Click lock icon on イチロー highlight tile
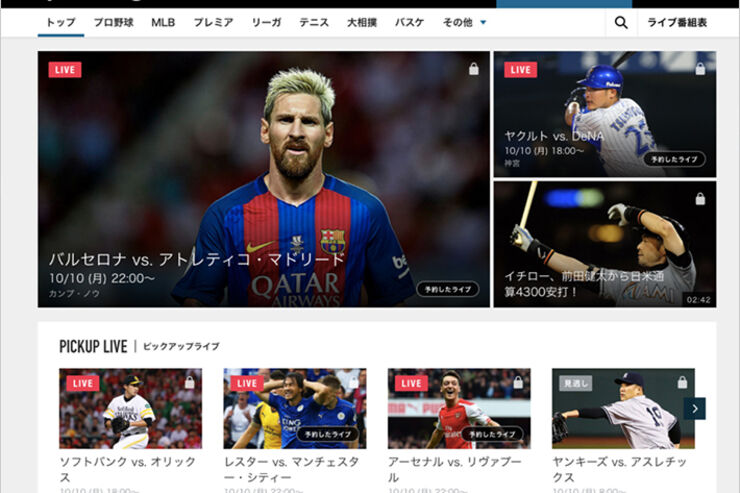The height and width of the screenshot is (493, 740). pyautogui.click(x=700, y=199)
